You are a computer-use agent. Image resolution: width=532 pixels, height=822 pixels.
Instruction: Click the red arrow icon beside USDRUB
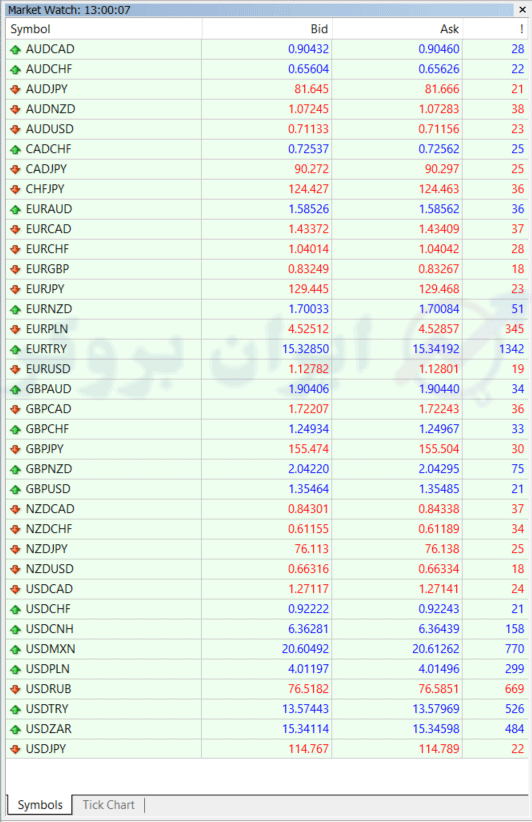15,689
